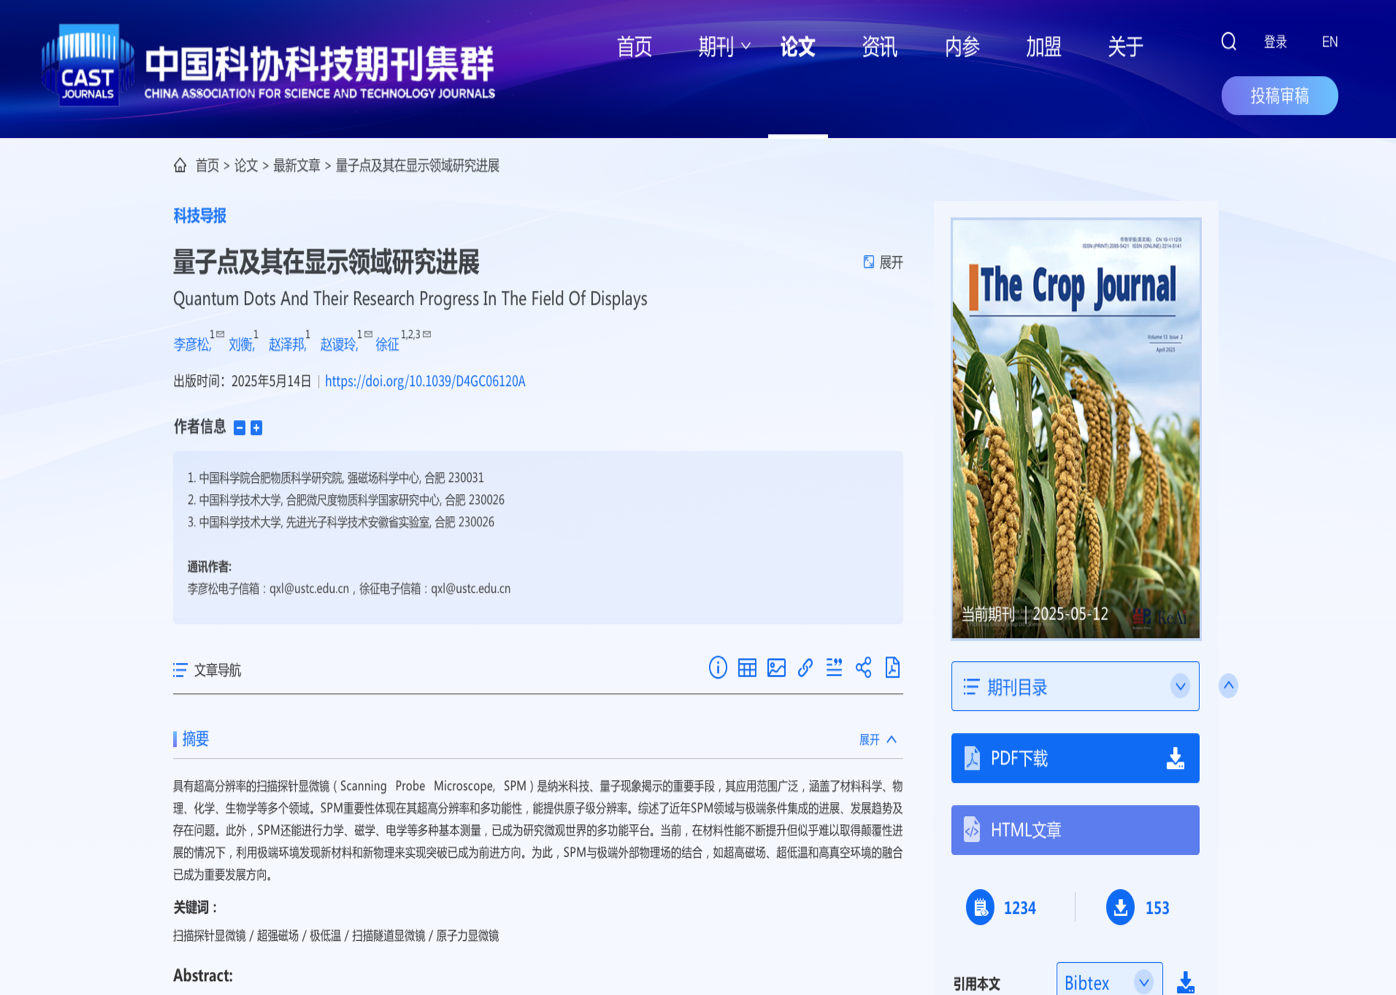Open 内参 in top navigation
Viewport: 1396px width, 995px height.
point(962,47)
